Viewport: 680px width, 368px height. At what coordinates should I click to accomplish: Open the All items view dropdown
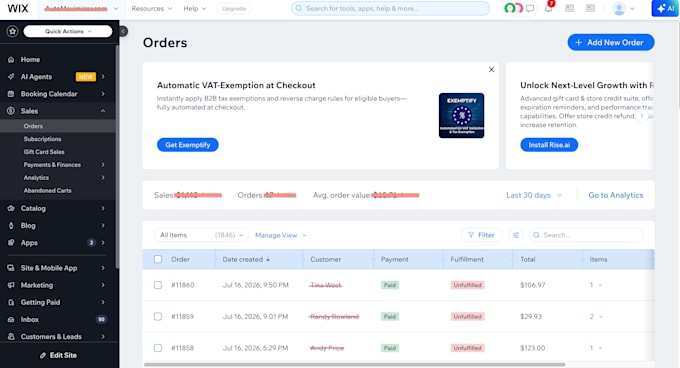click(201, 235)
